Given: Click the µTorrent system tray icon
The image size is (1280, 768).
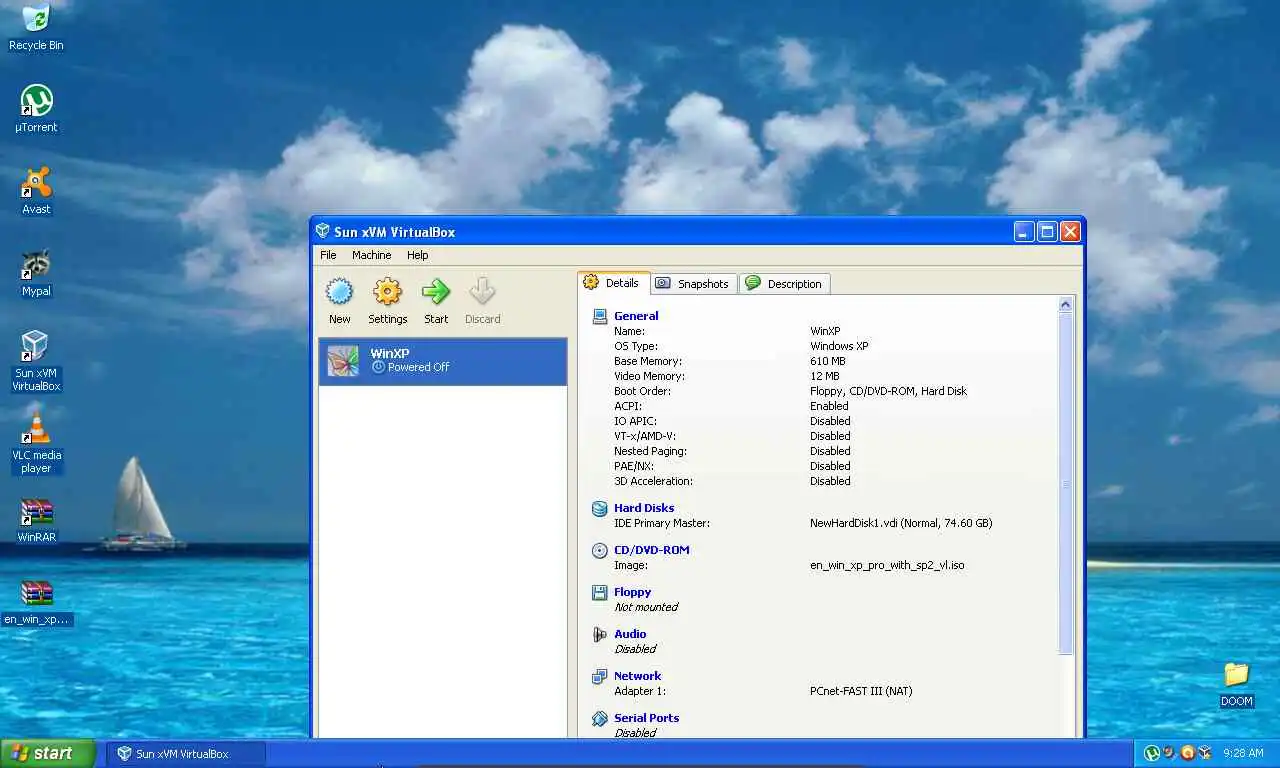Looking at the screenshot, I should point(1151,753).
